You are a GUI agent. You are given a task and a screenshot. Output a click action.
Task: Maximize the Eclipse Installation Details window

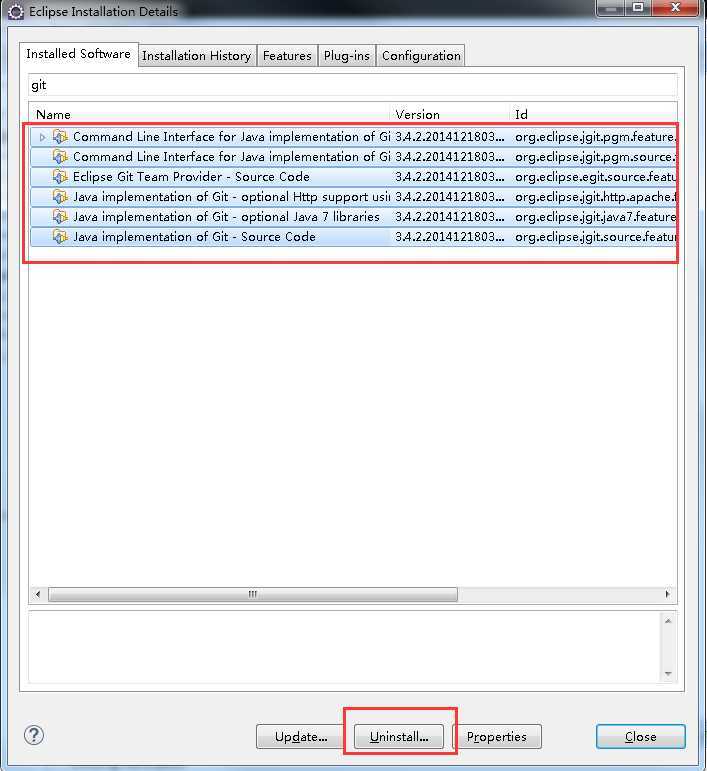pos(638,7)
